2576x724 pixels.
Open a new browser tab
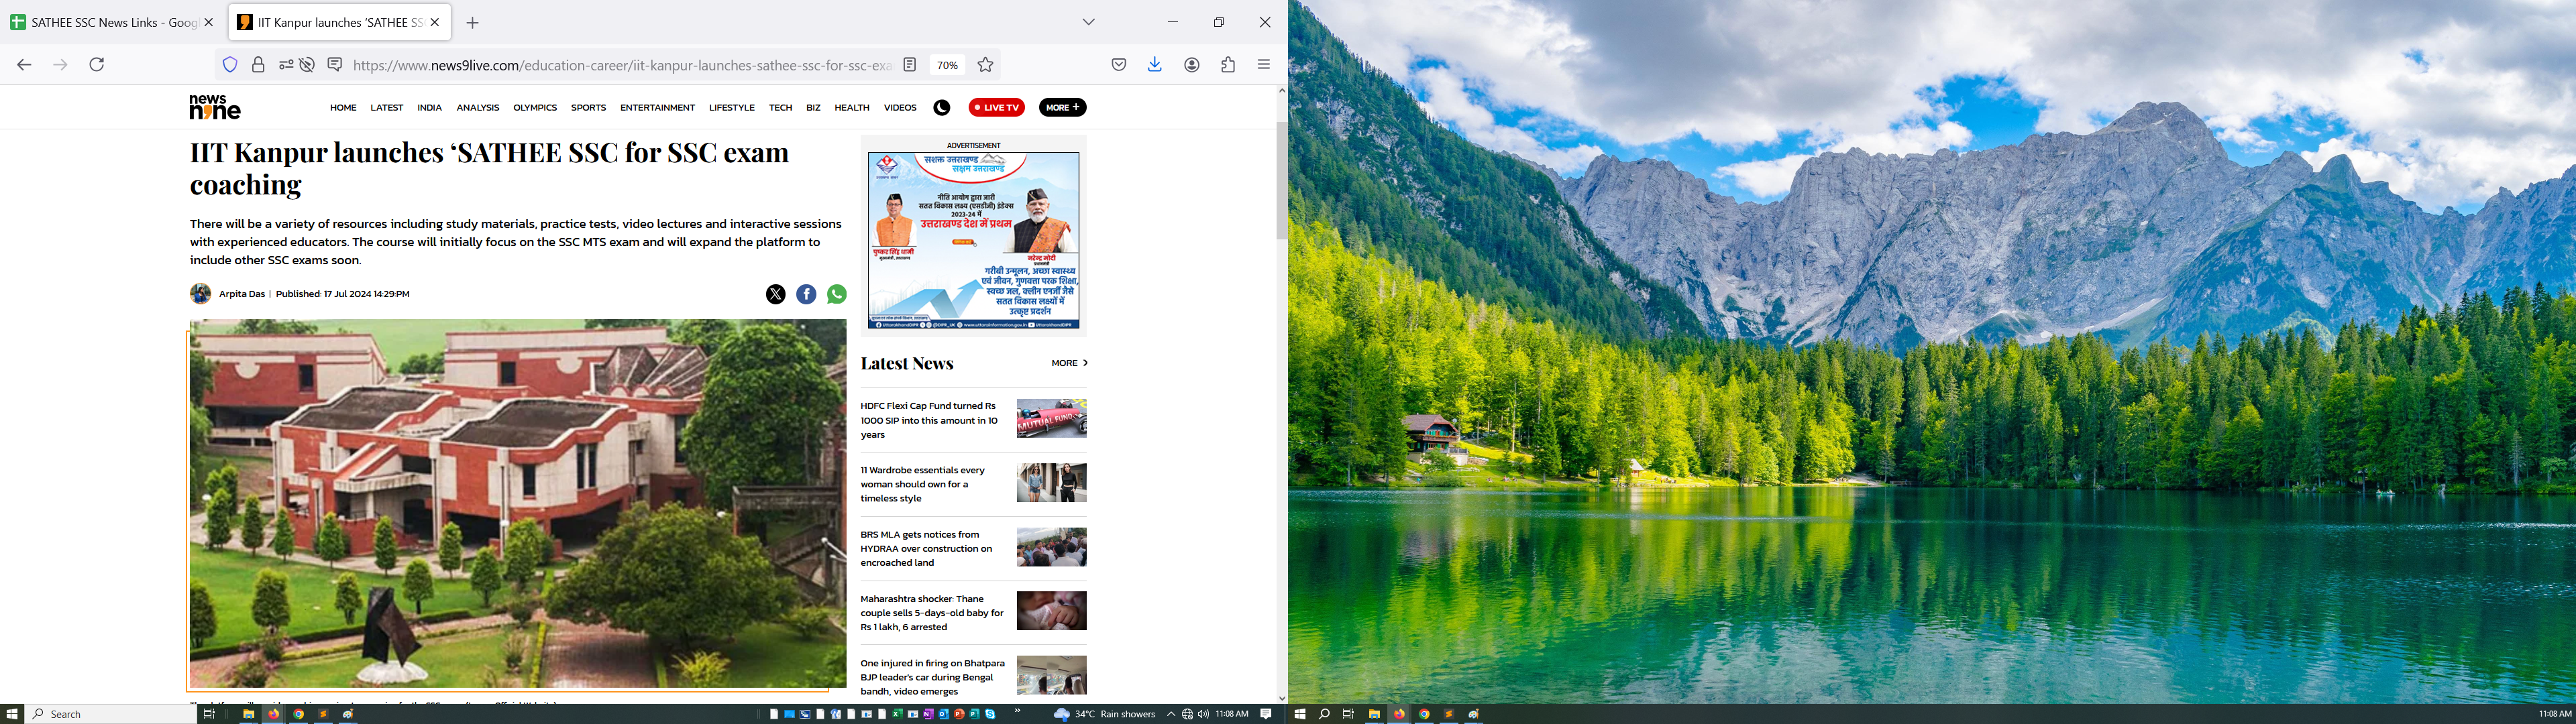click(473, 23)
